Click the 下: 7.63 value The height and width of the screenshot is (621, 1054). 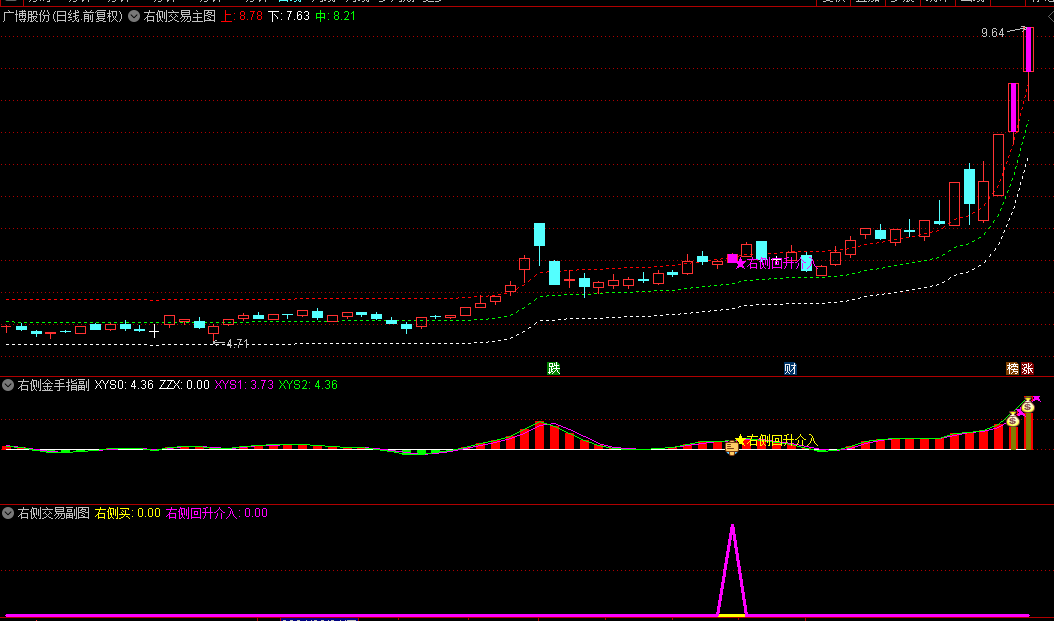tap(289, 16)
